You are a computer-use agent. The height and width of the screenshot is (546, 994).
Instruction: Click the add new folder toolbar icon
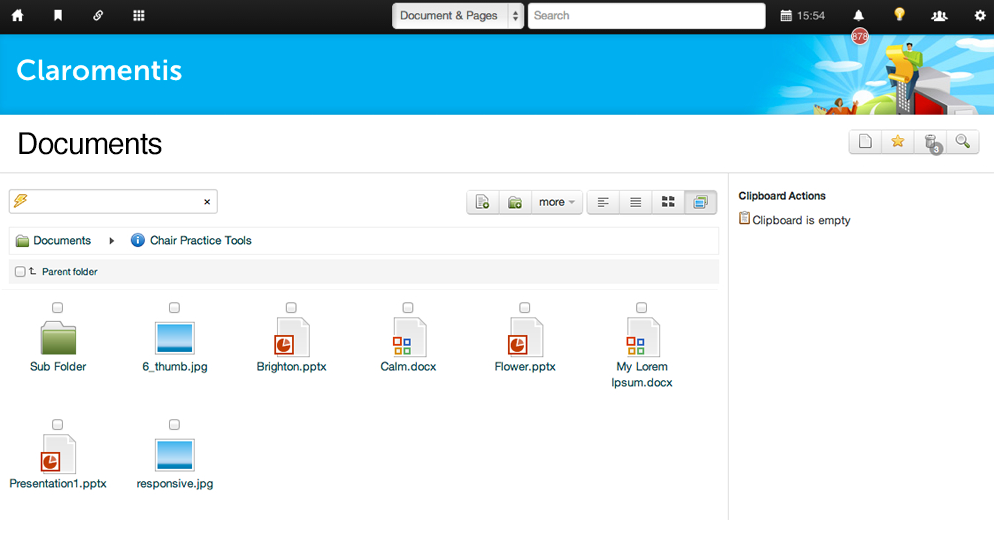(515, 202)
